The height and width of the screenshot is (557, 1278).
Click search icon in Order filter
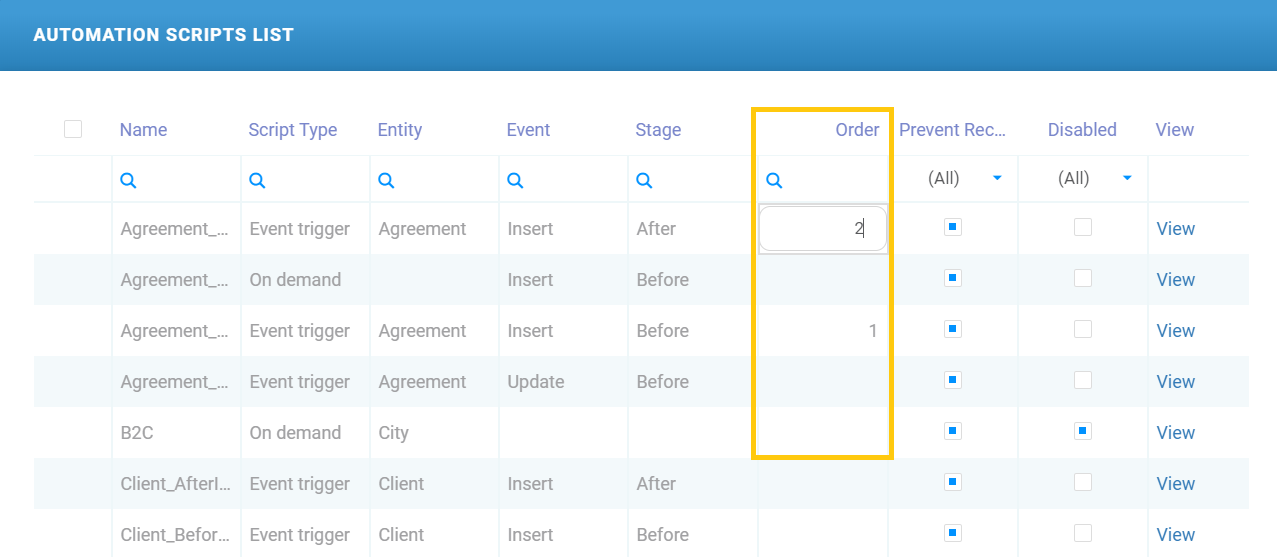tap(773, 180)
